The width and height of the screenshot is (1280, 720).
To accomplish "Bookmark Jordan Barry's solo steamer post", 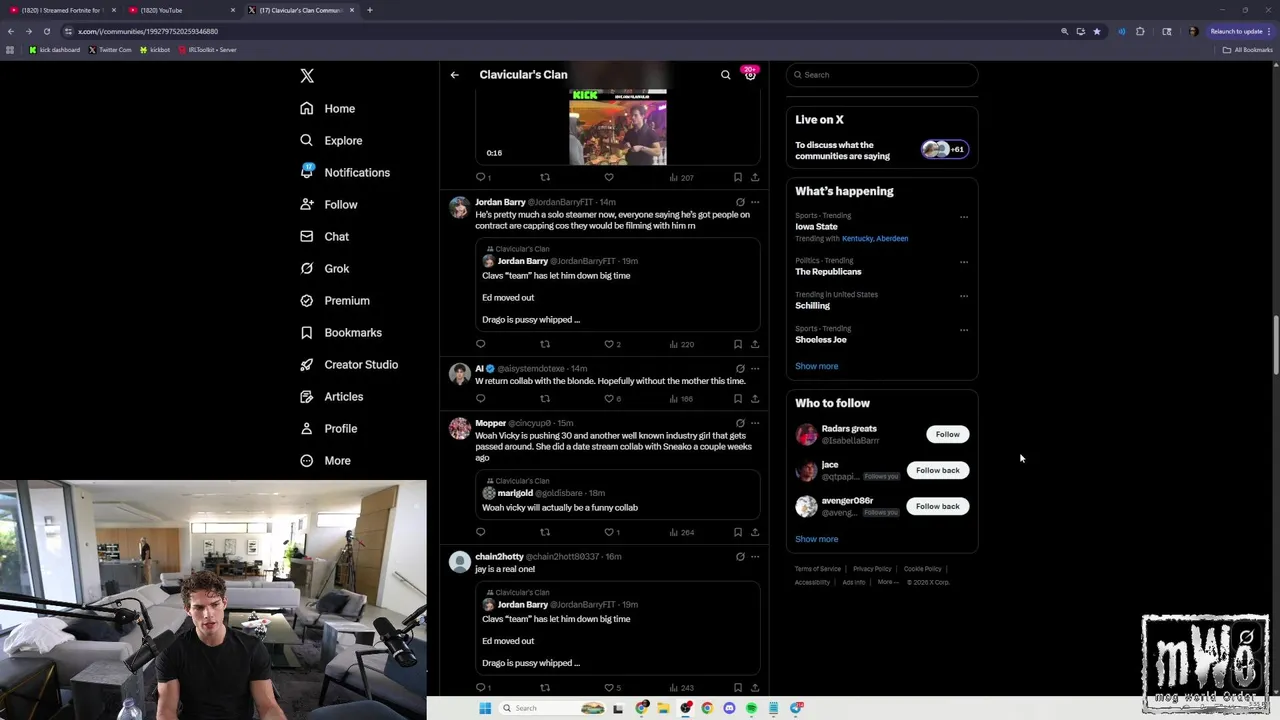I will [738, 344].
